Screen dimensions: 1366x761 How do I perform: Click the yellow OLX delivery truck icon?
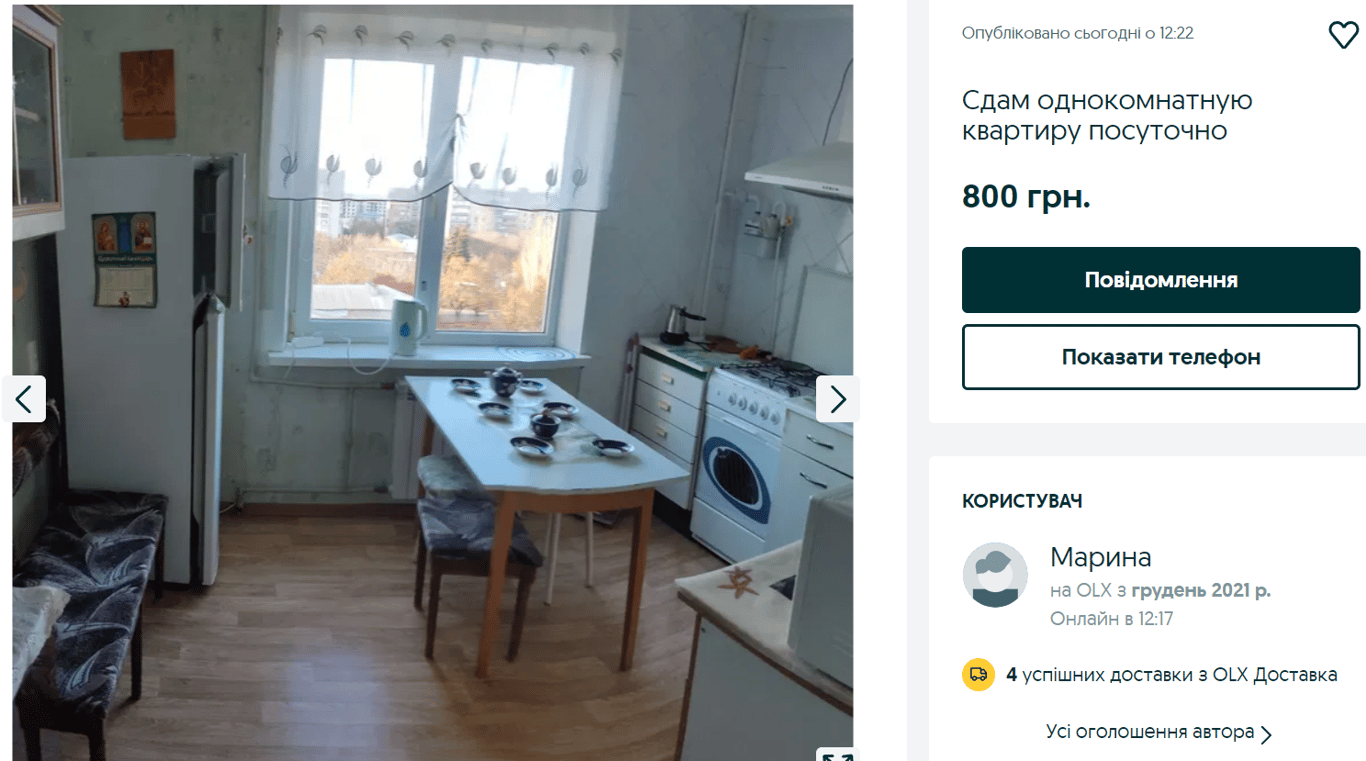(x=978, y=675)
